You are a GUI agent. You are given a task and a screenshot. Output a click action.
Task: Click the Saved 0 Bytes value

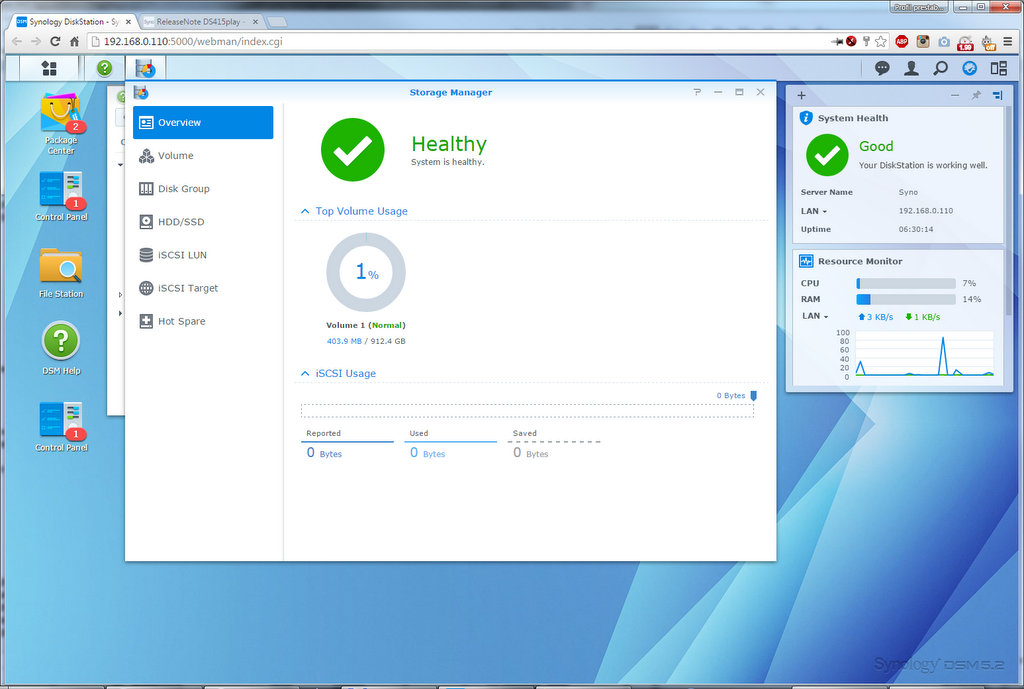[530, 453]
